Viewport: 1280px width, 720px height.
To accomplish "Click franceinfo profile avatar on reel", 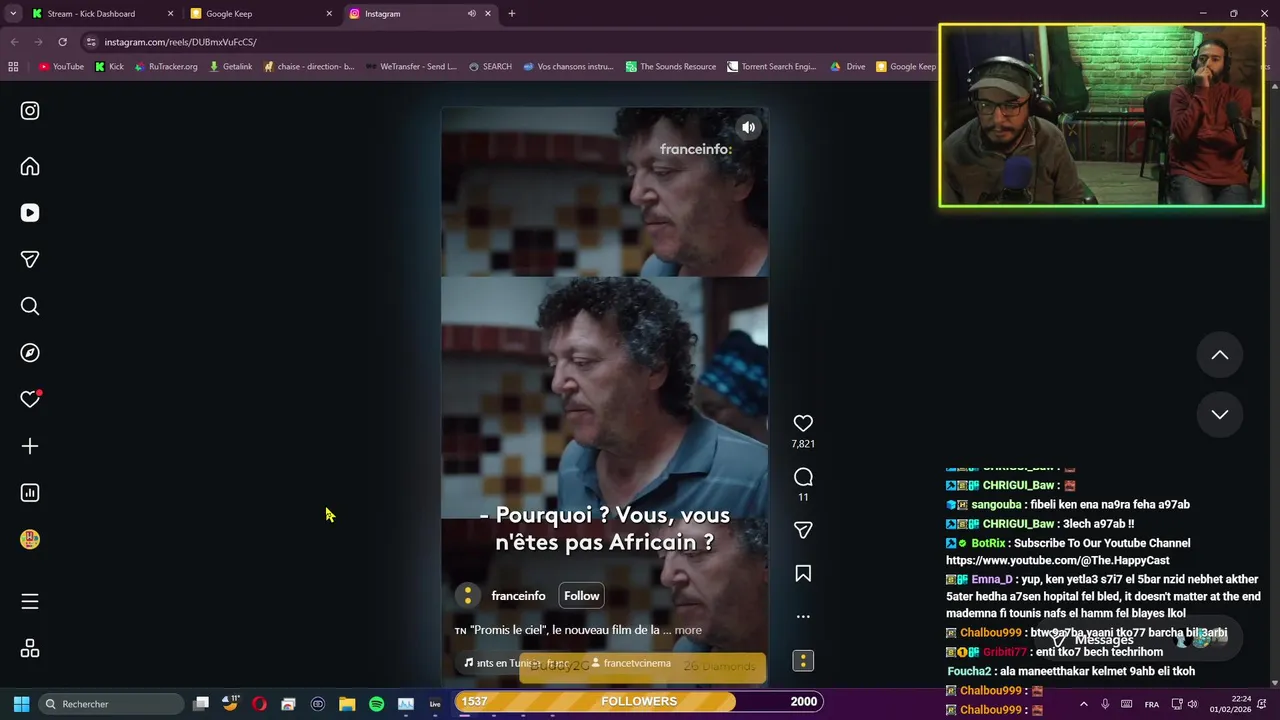I will tap(467, 596).
